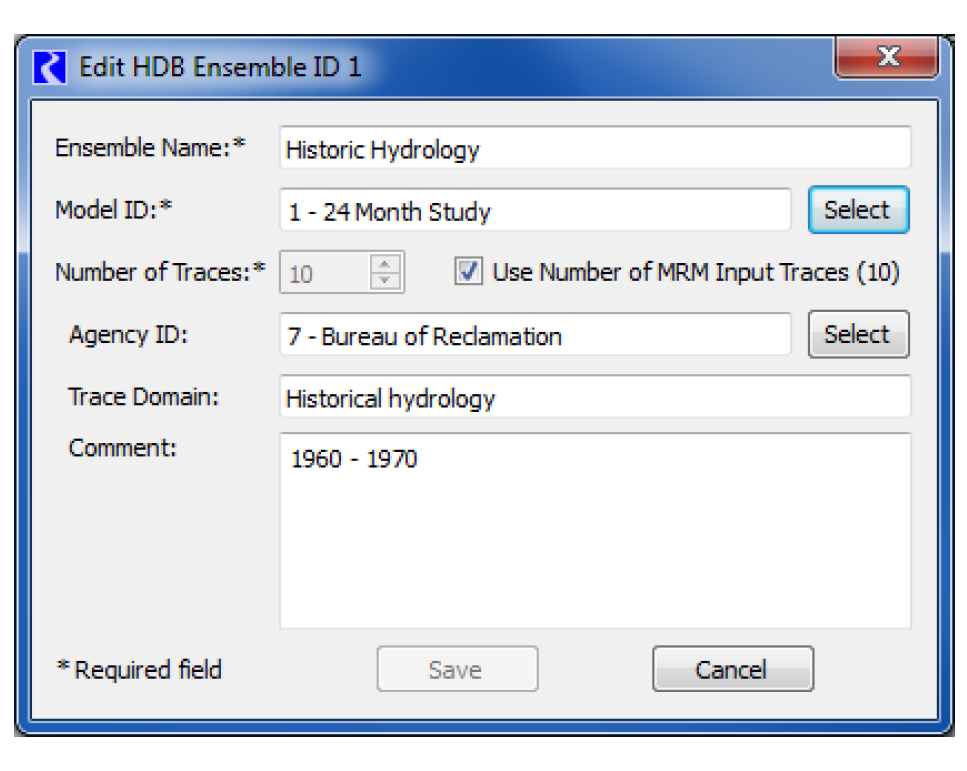Close the Edit HDB Ensemble dialog

click(886, 59)
